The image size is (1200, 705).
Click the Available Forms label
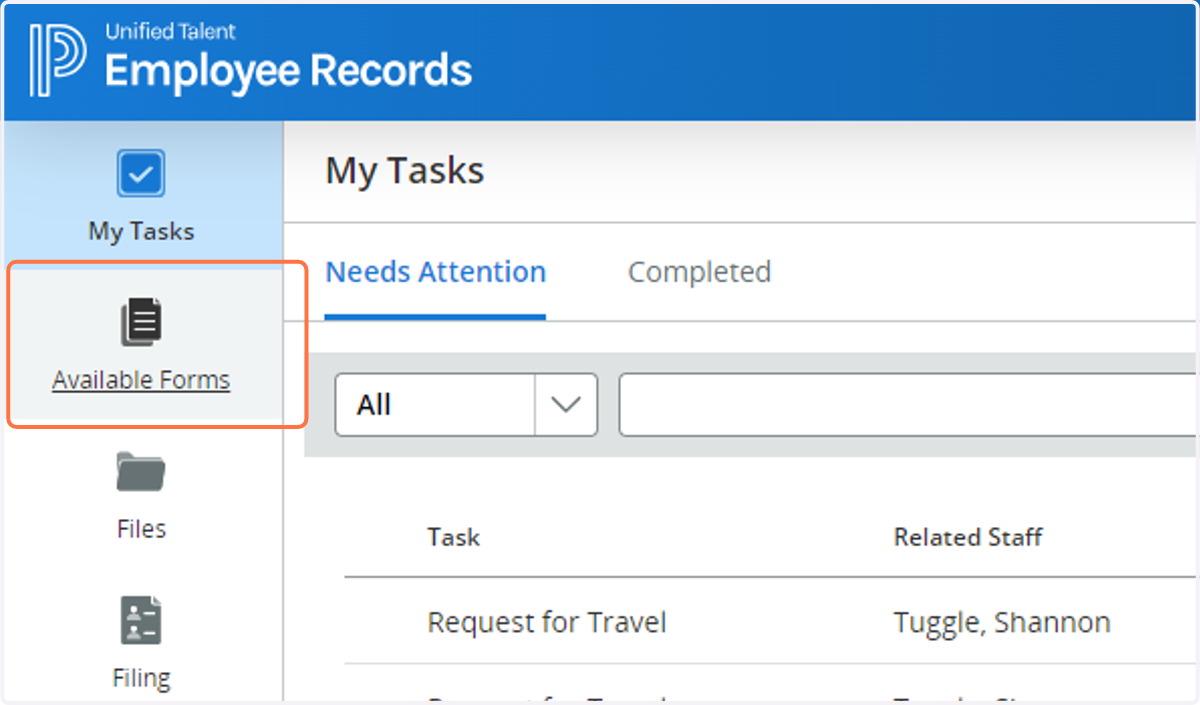(141, 380)
